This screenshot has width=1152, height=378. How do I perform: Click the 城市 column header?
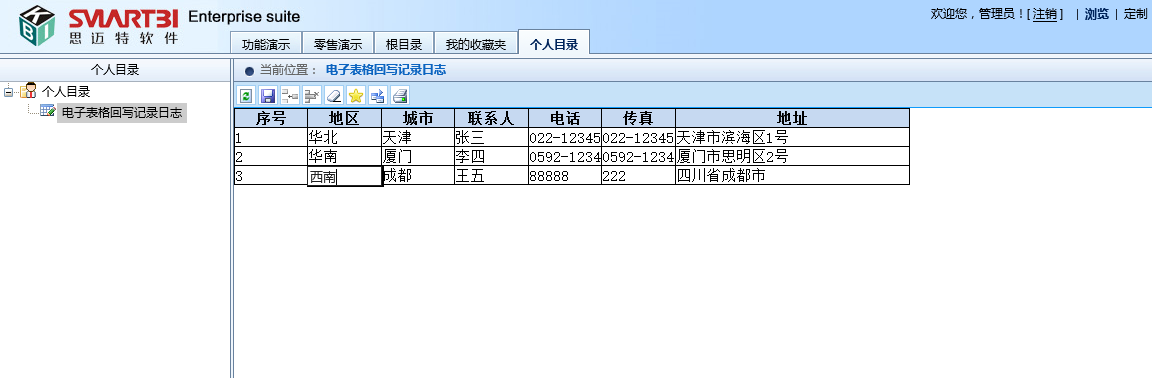pos(418,118)
